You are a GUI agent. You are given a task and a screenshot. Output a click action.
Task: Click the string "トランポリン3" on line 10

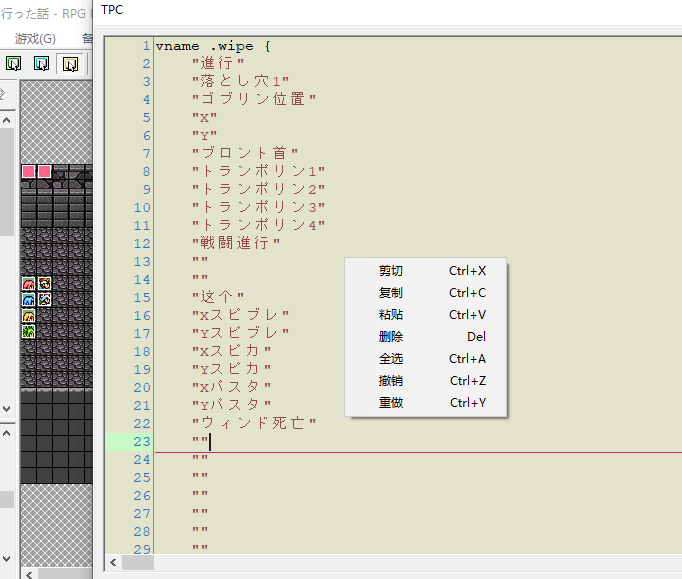tap(258, 207)
